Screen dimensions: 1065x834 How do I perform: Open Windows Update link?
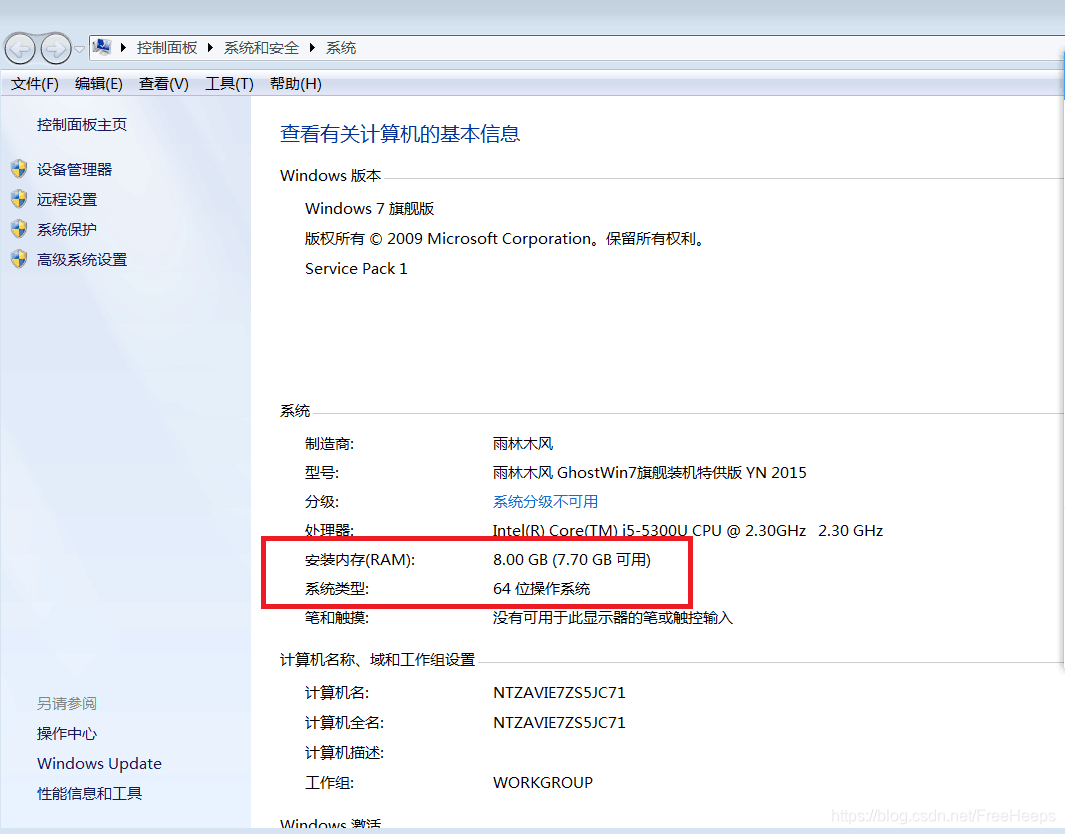99,763
